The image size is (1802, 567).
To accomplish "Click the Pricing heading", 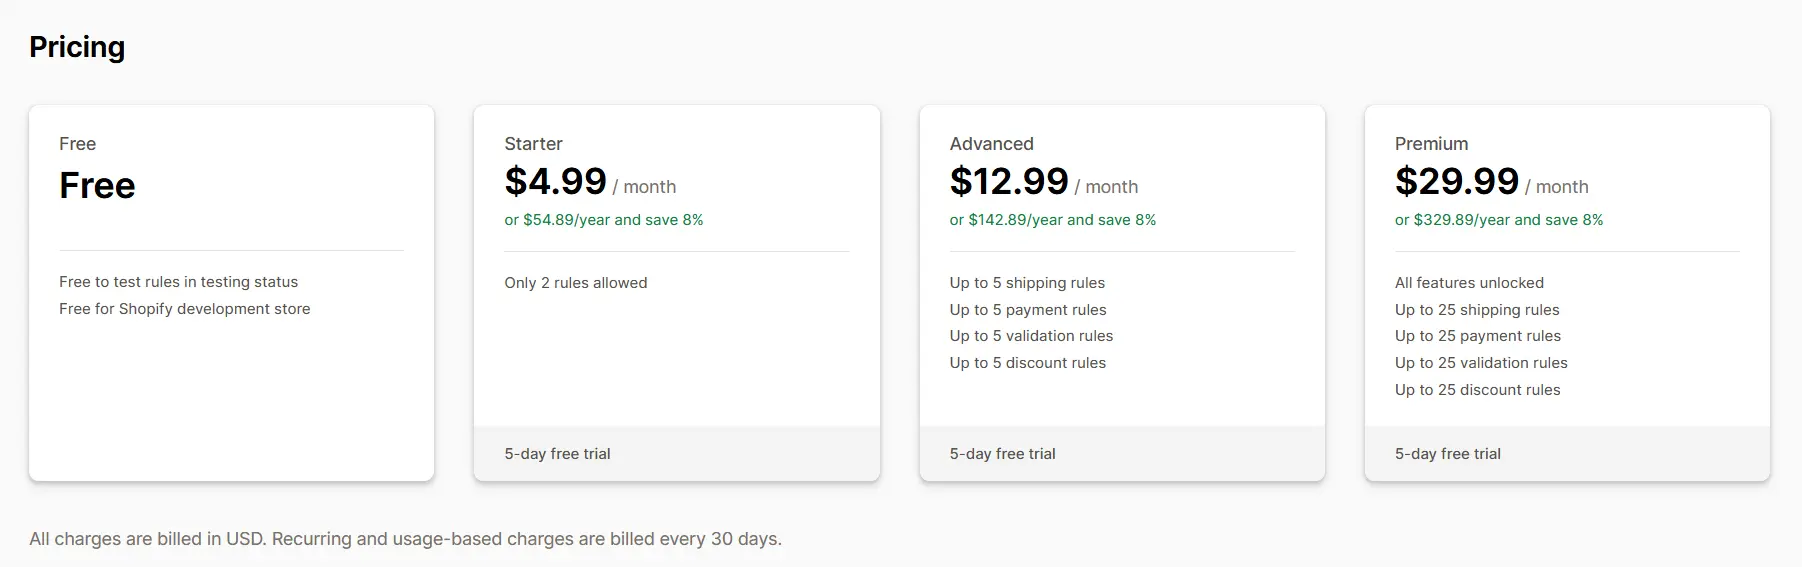I will tap(77, 47).
